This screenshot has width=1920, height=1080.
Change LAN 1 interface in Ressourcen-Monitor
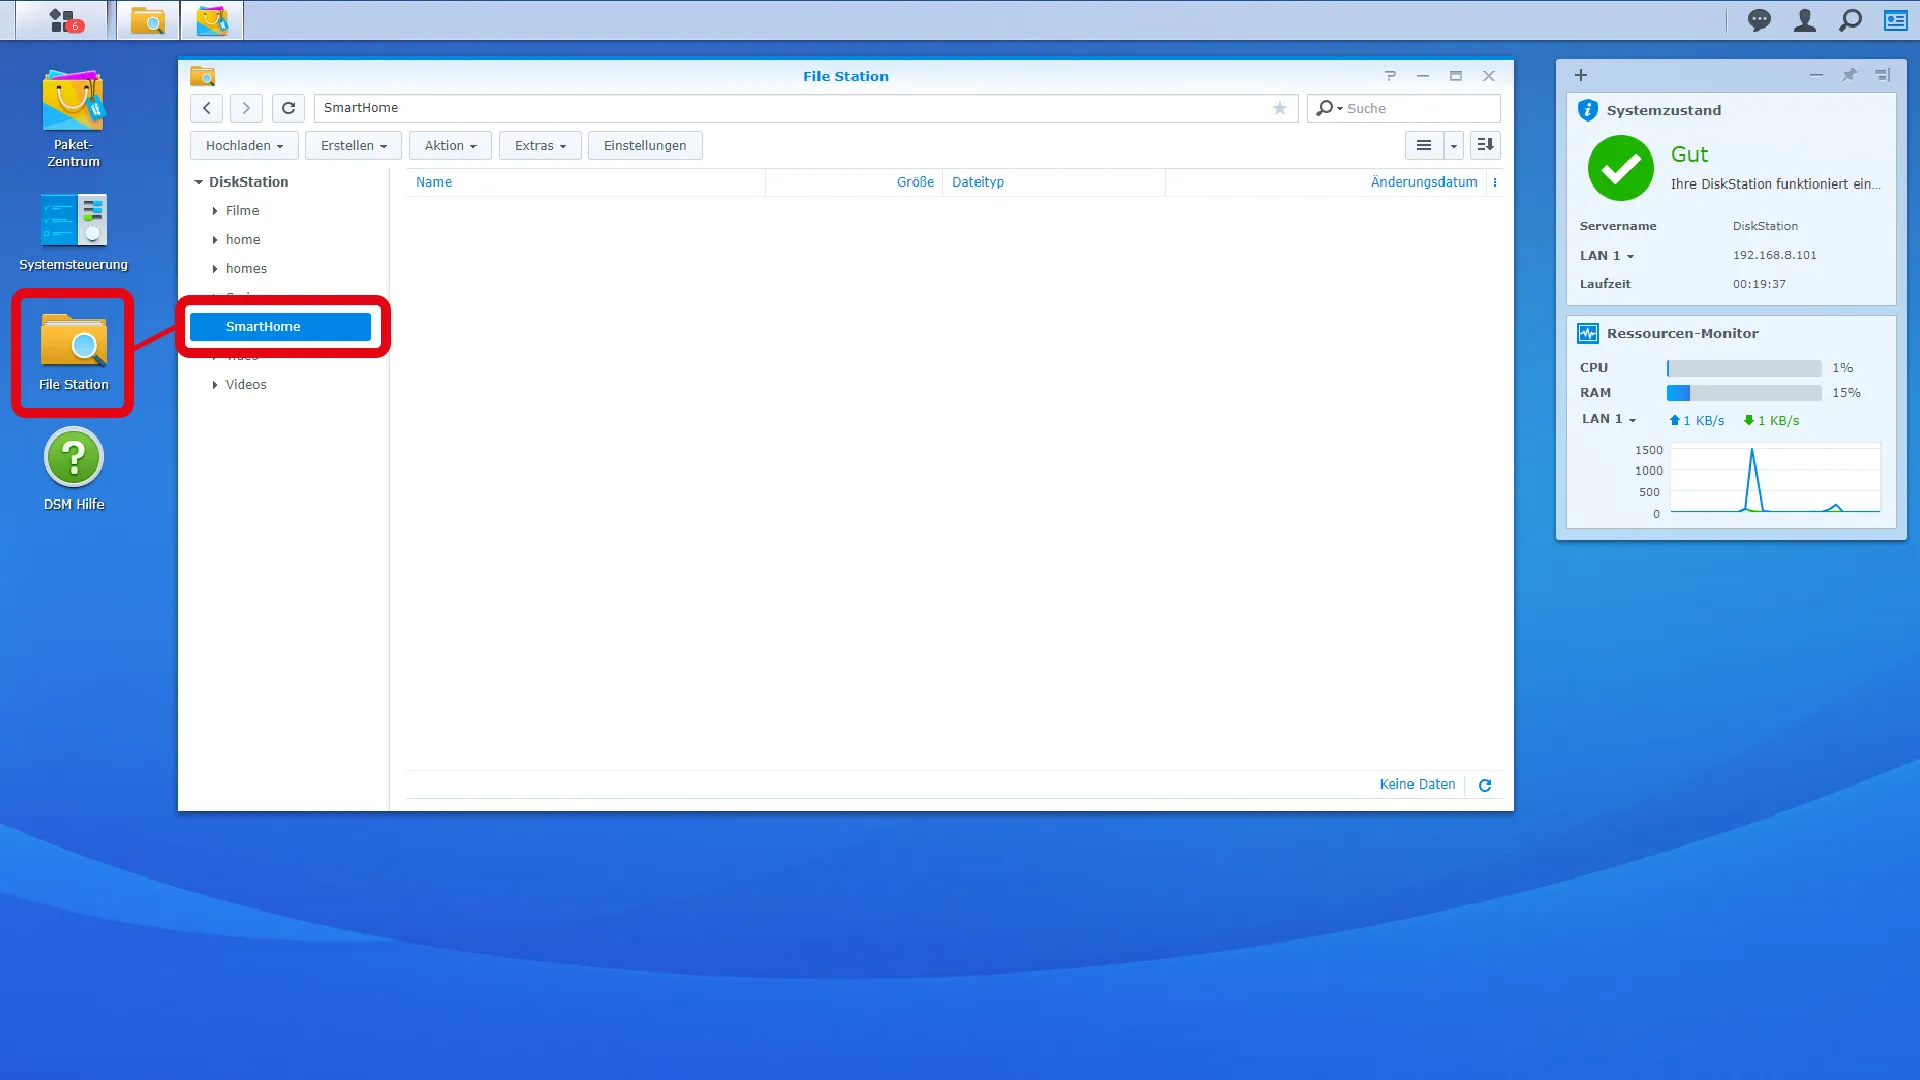1609,419
